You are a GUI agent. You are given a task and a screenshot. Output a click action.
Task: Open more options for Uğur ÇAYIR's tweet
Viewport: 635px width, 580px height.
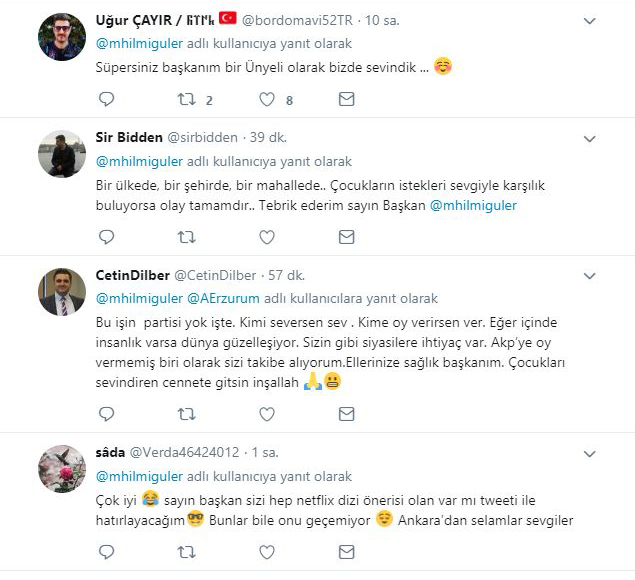pyautogui.click(x=590, y=21)
